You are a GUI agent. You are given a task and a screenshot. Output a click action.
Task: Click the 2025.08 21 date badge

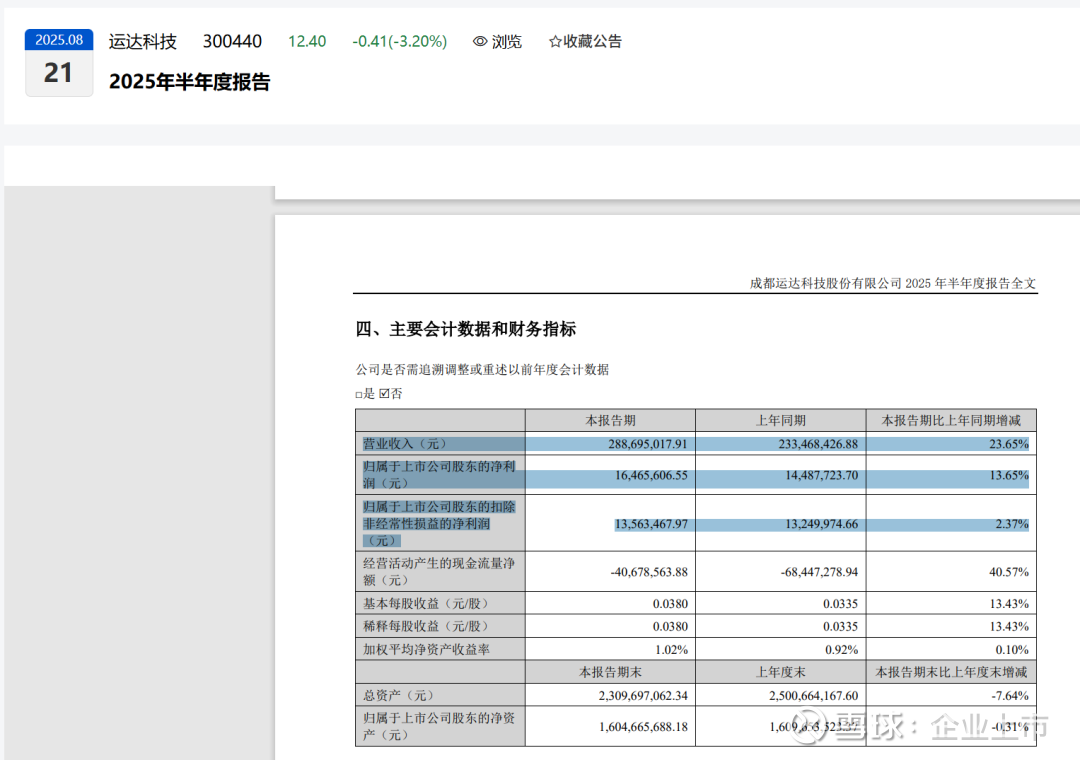click(59, 63)
